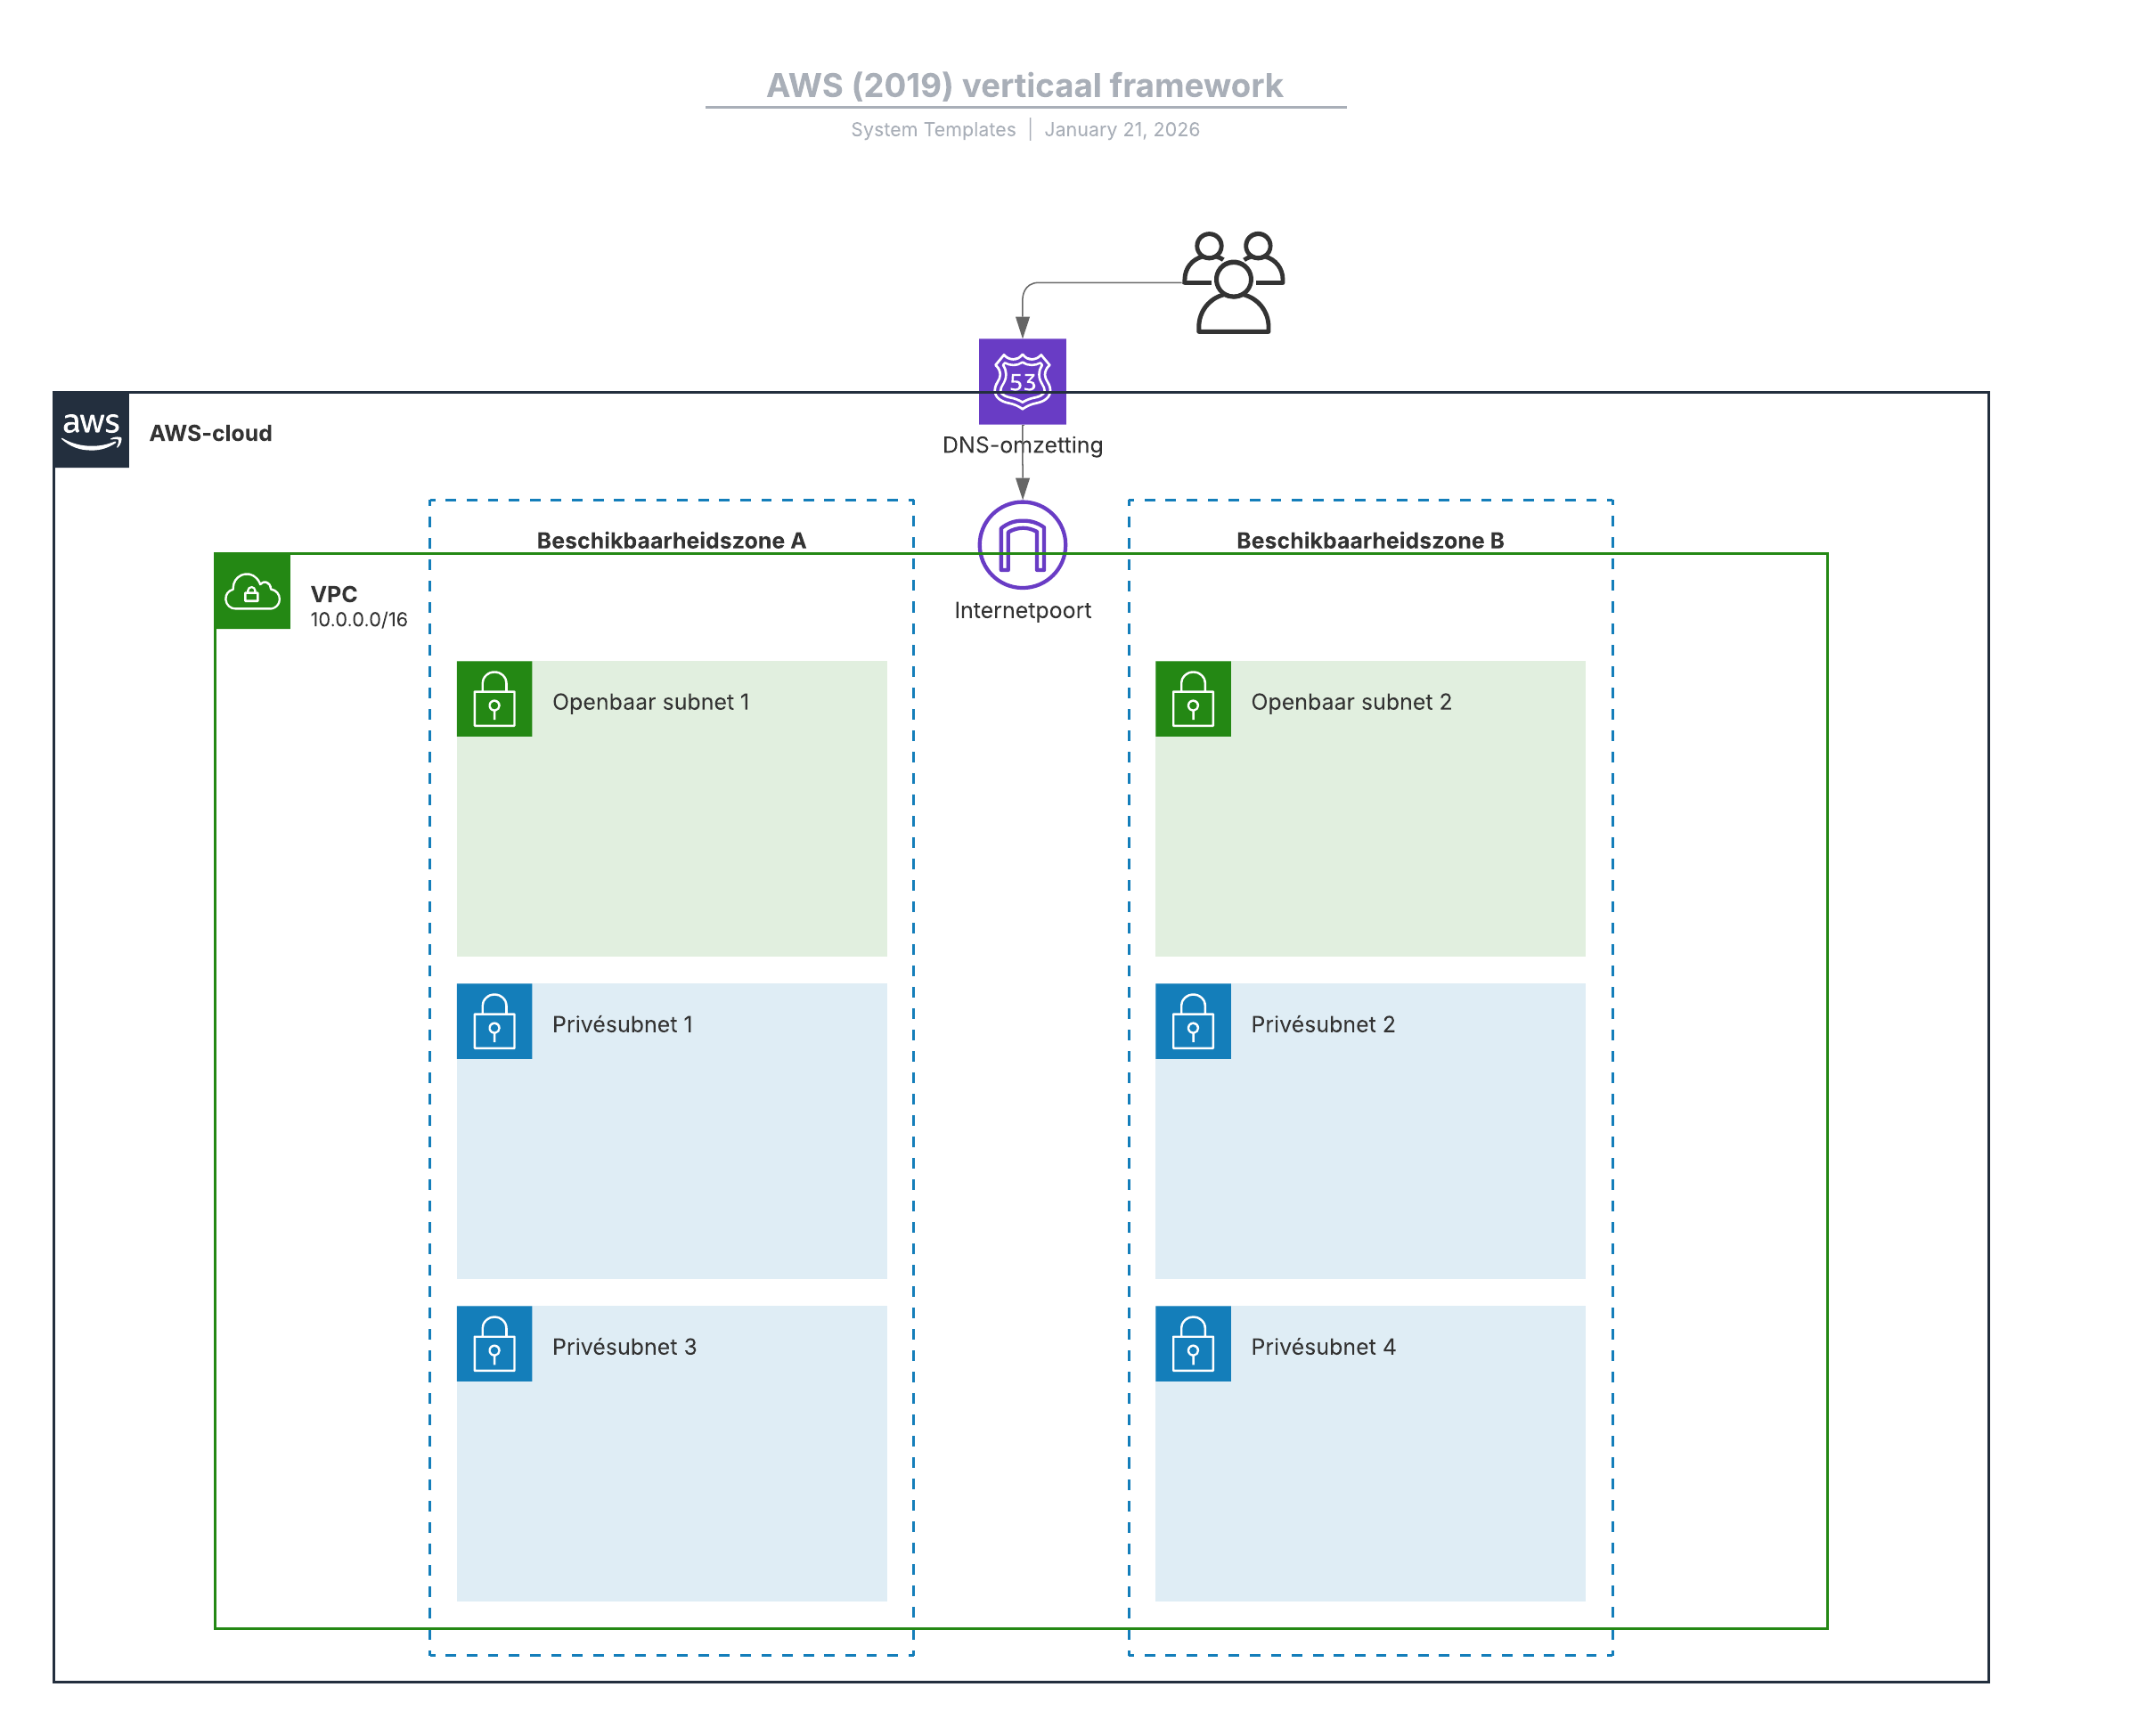Click the users group icon
Viewport: 2138px width, 1736px height.
point(1233,282)
